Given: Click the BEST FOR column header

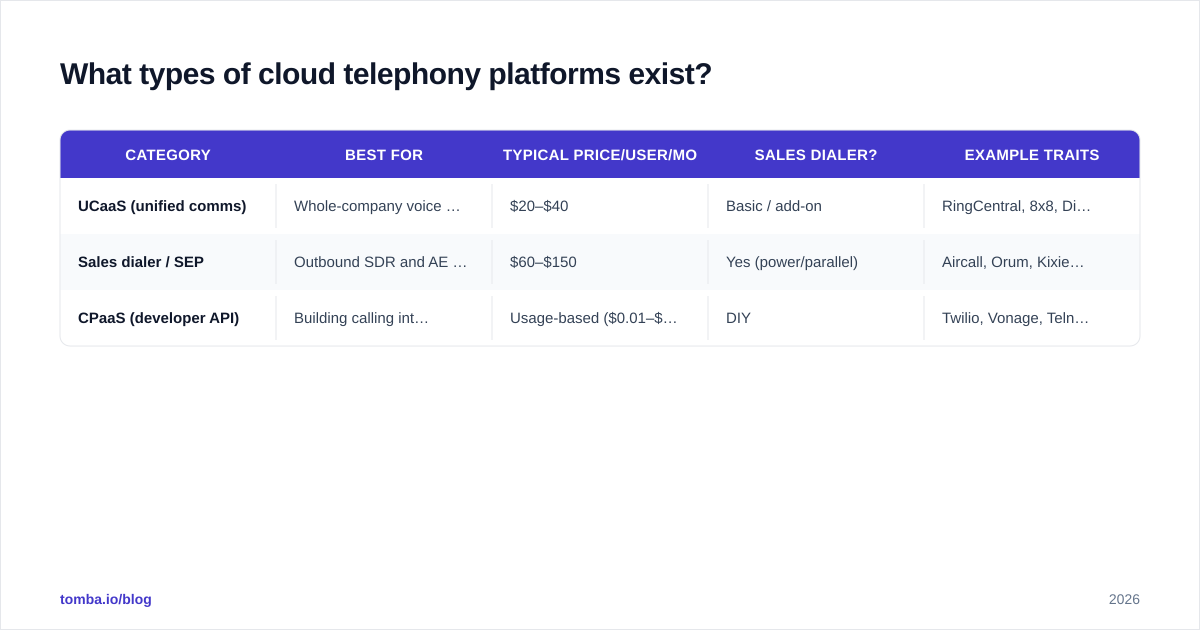Looking at the screenshot, I should (384, 155).
